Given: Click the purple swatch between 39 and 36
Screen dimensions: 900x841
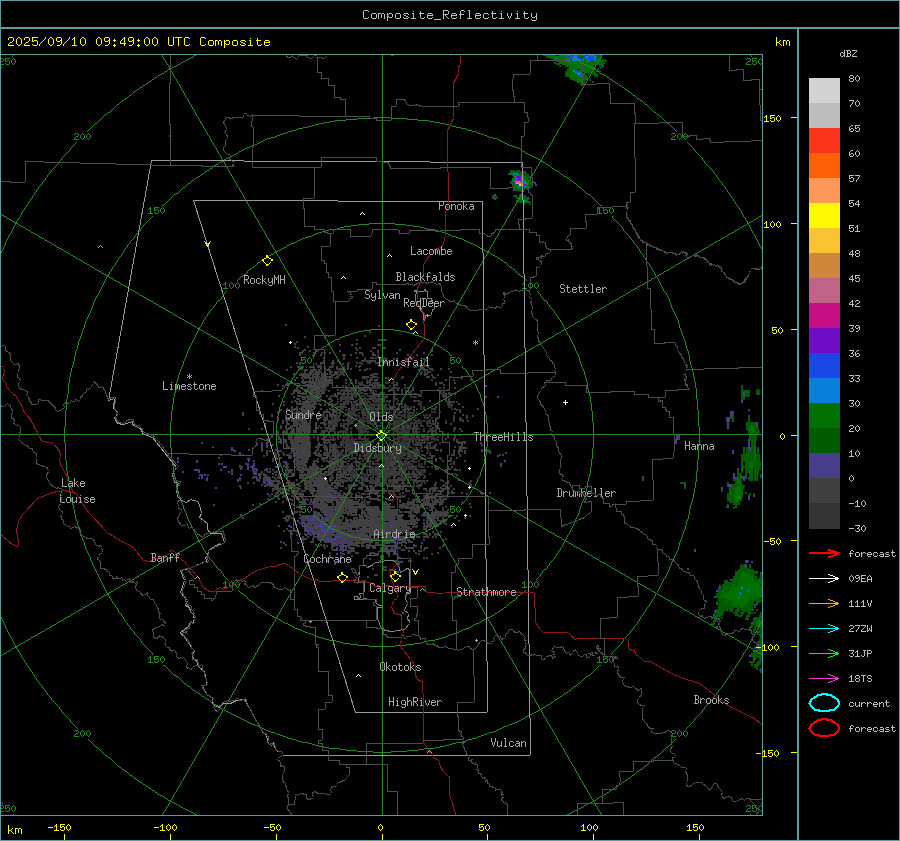Looking at the screenshot, I should [x=824, y=341].
